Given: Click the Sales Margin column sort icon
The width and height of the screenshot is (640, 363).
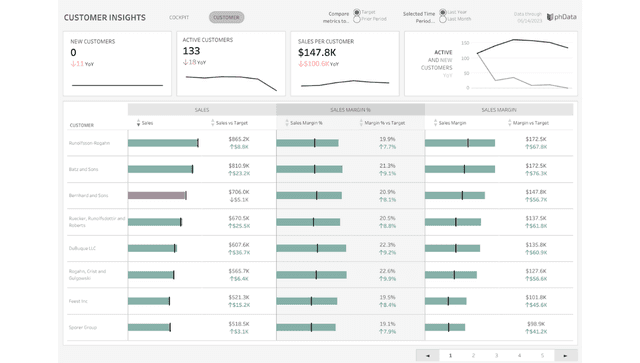Looking at the screenshot, I should click(436, 123).
